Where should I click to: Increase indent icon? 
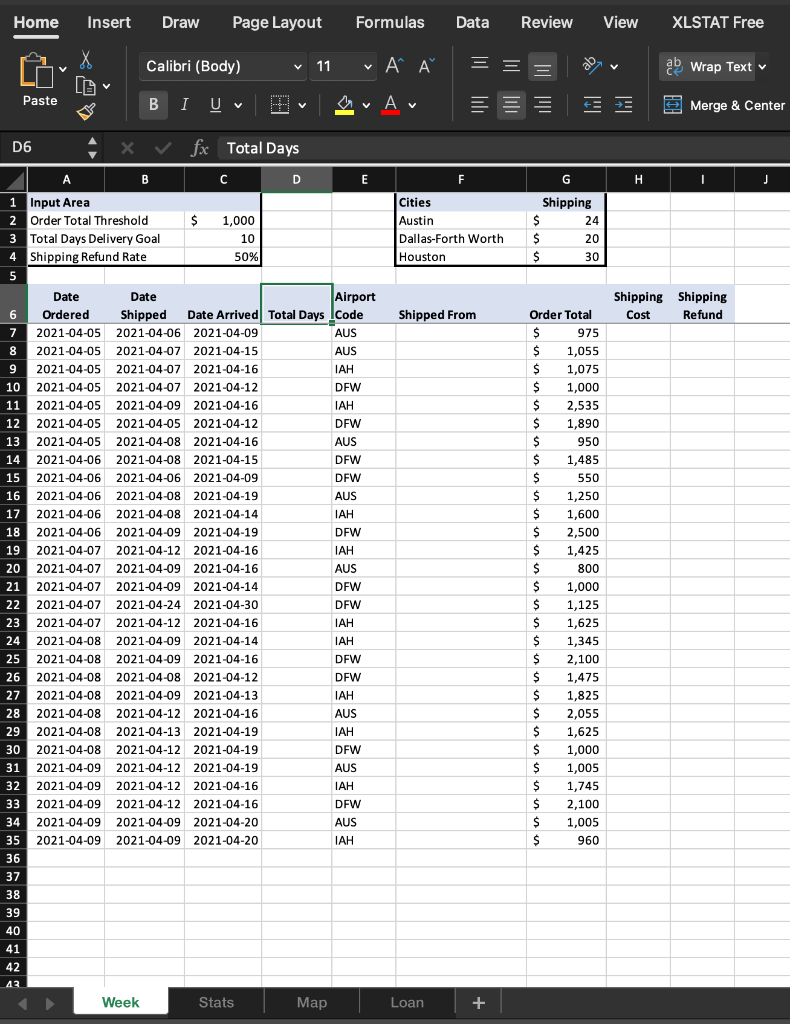click(x=624, y=104)
